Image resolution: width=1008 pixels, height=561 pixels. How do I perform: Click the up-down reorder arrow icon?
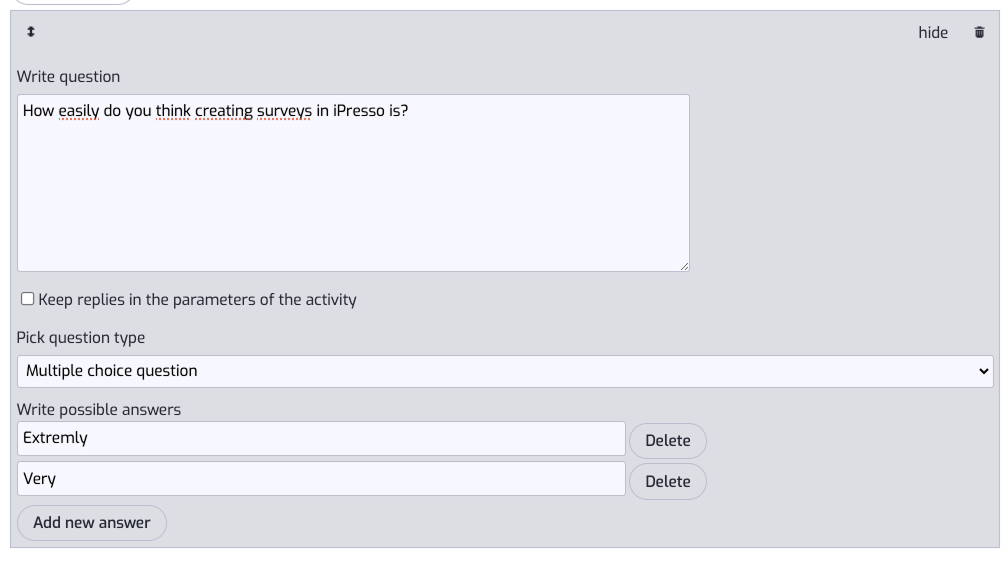30,31
